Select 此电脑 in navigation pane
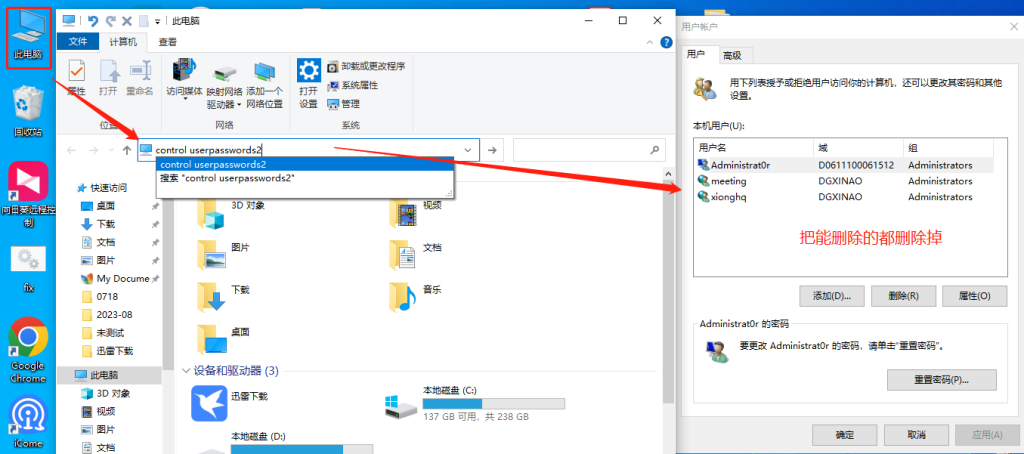Screen dimensions: 1024x454 click(109, 375)
